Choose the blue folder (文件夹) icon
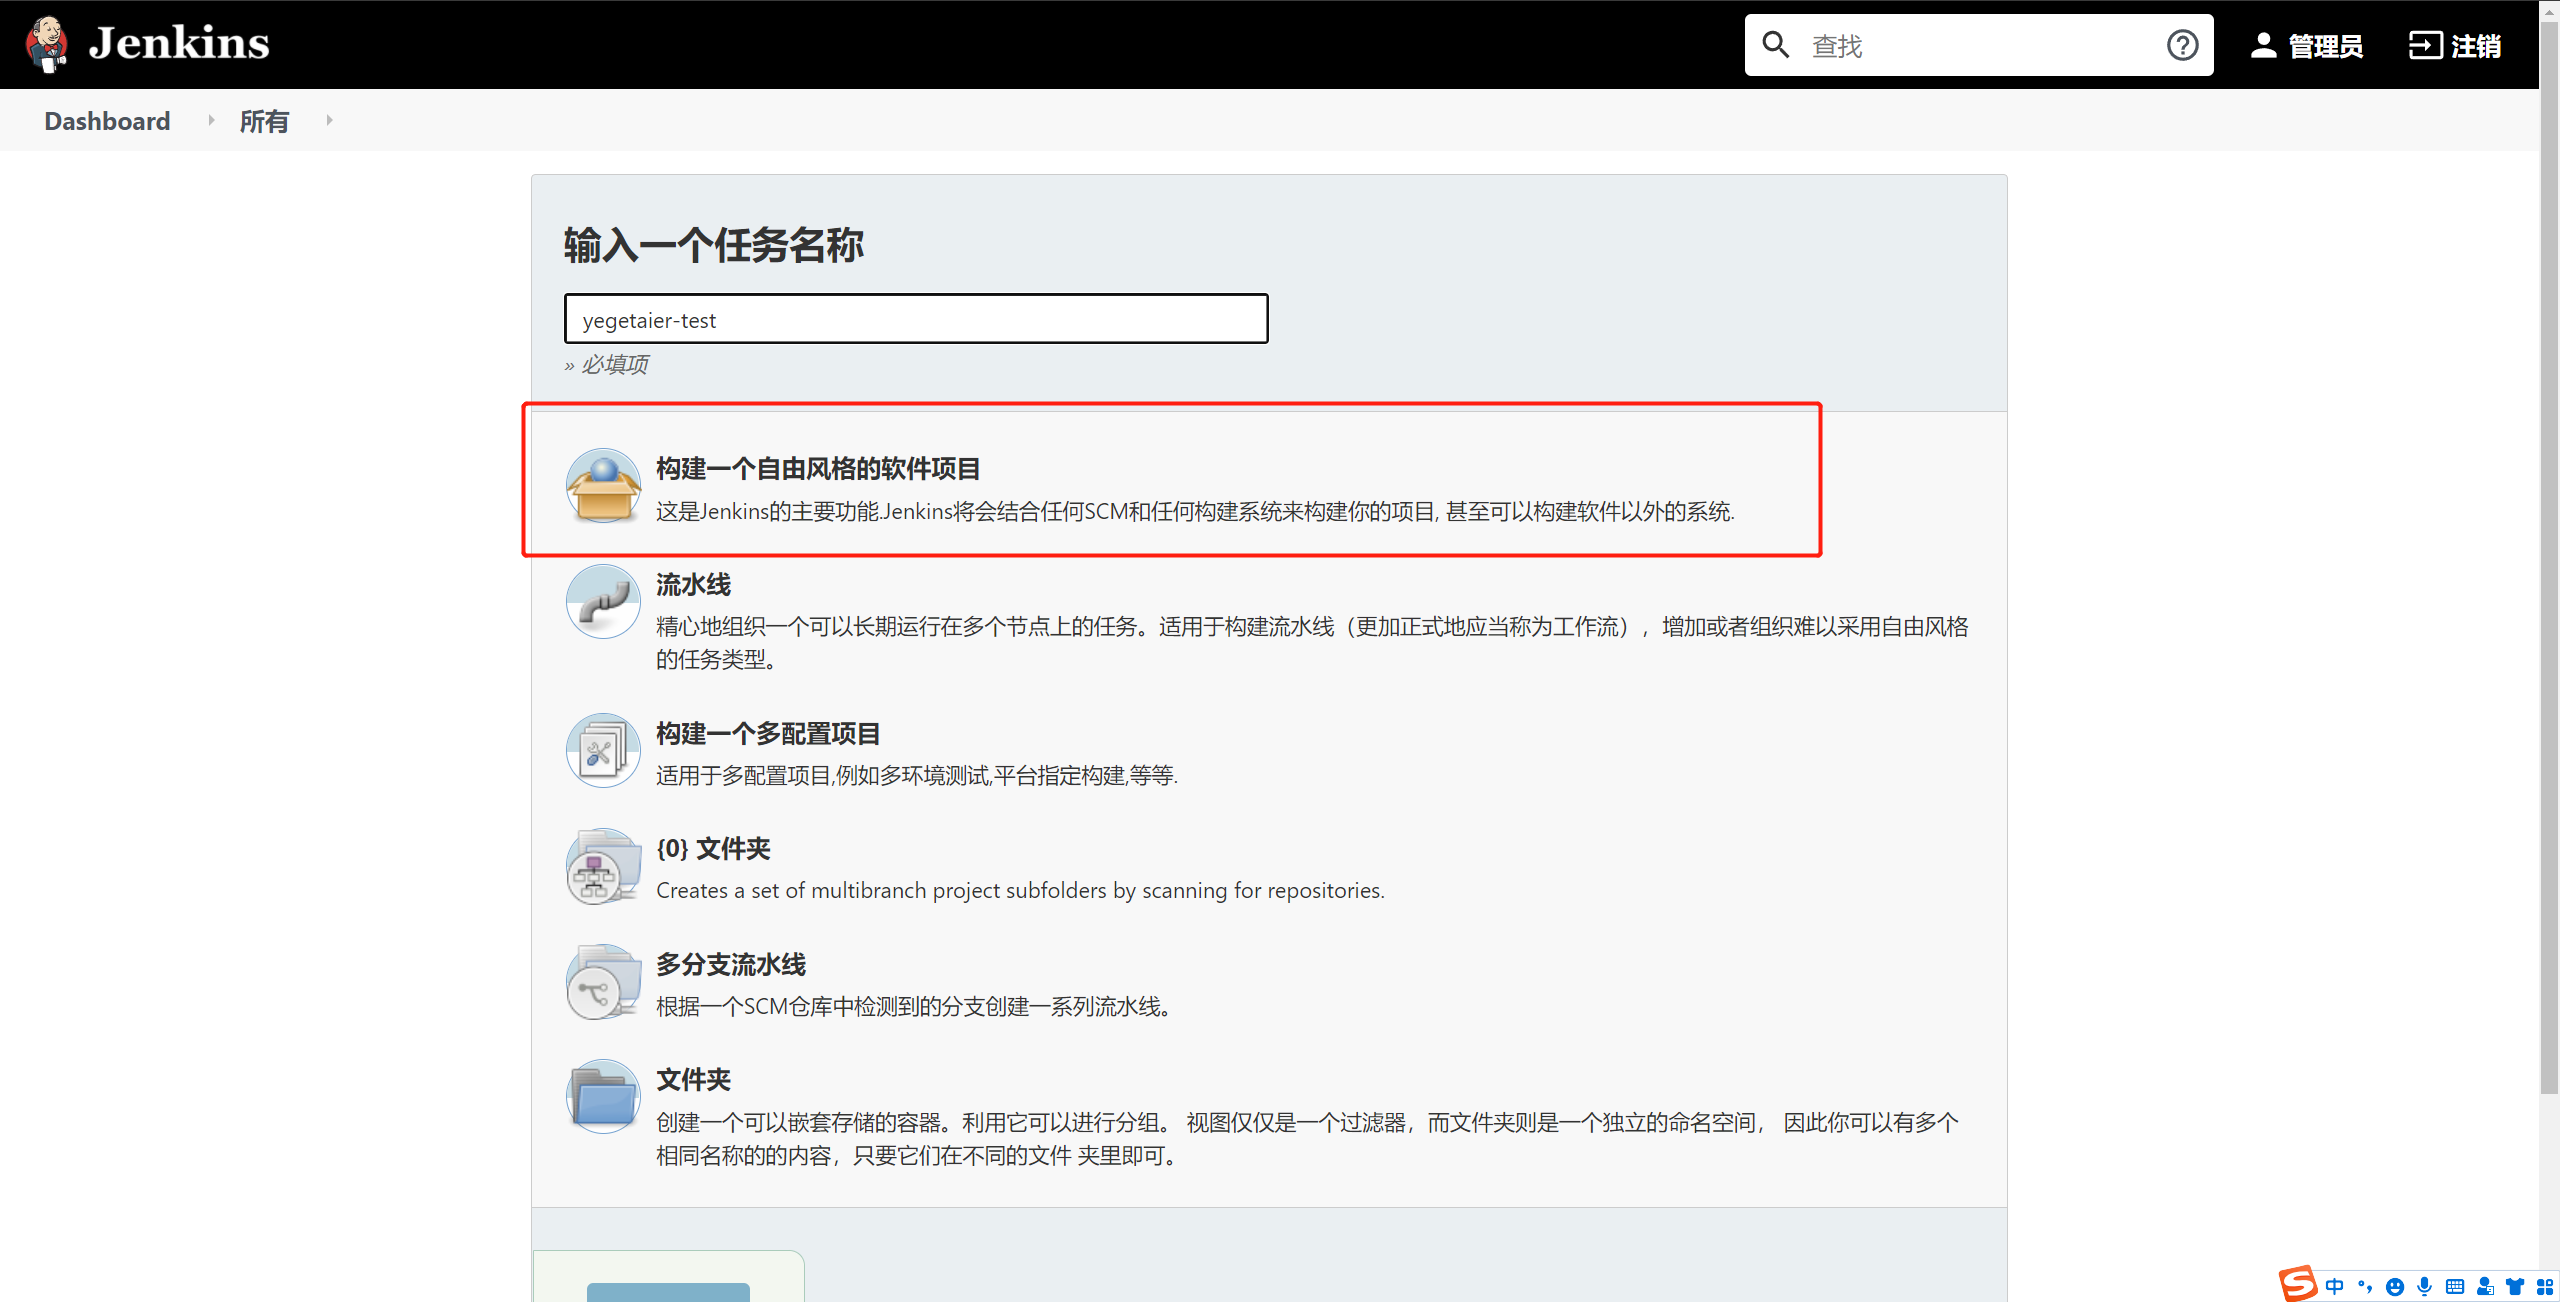This screenshot has width=2560, height=1302. [x=603, y=1097]
